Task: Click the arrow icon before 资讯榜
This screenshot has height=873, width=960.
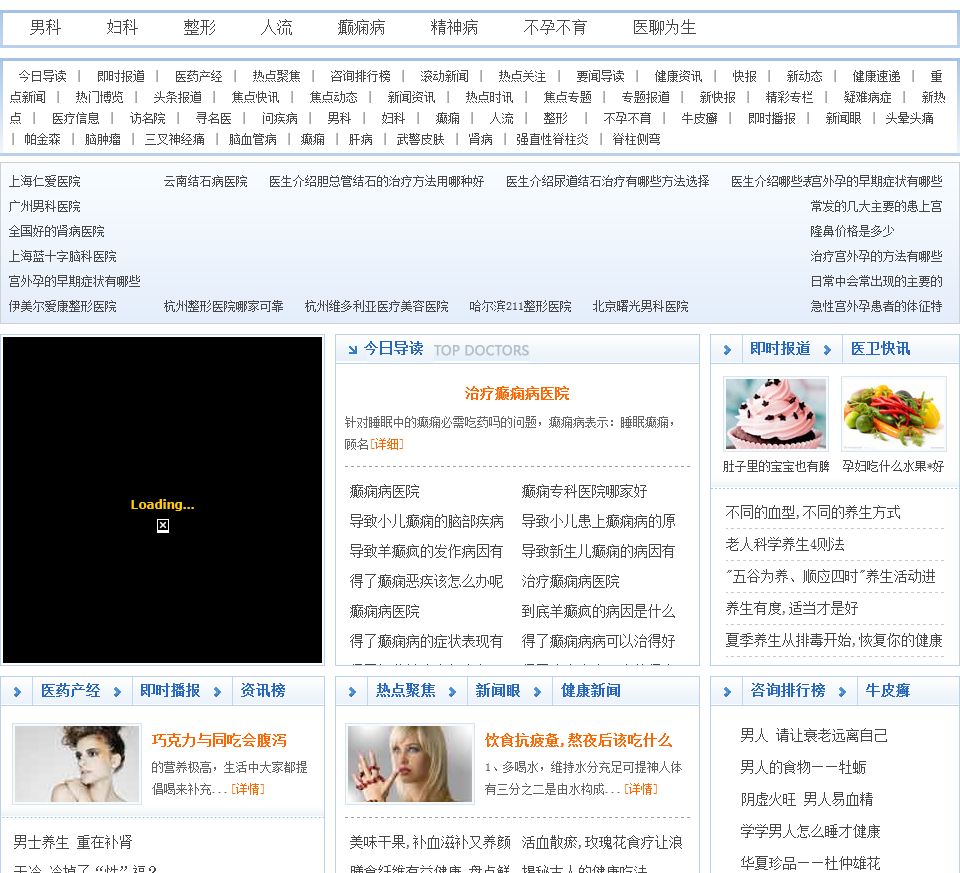Action: pos(217,692)
